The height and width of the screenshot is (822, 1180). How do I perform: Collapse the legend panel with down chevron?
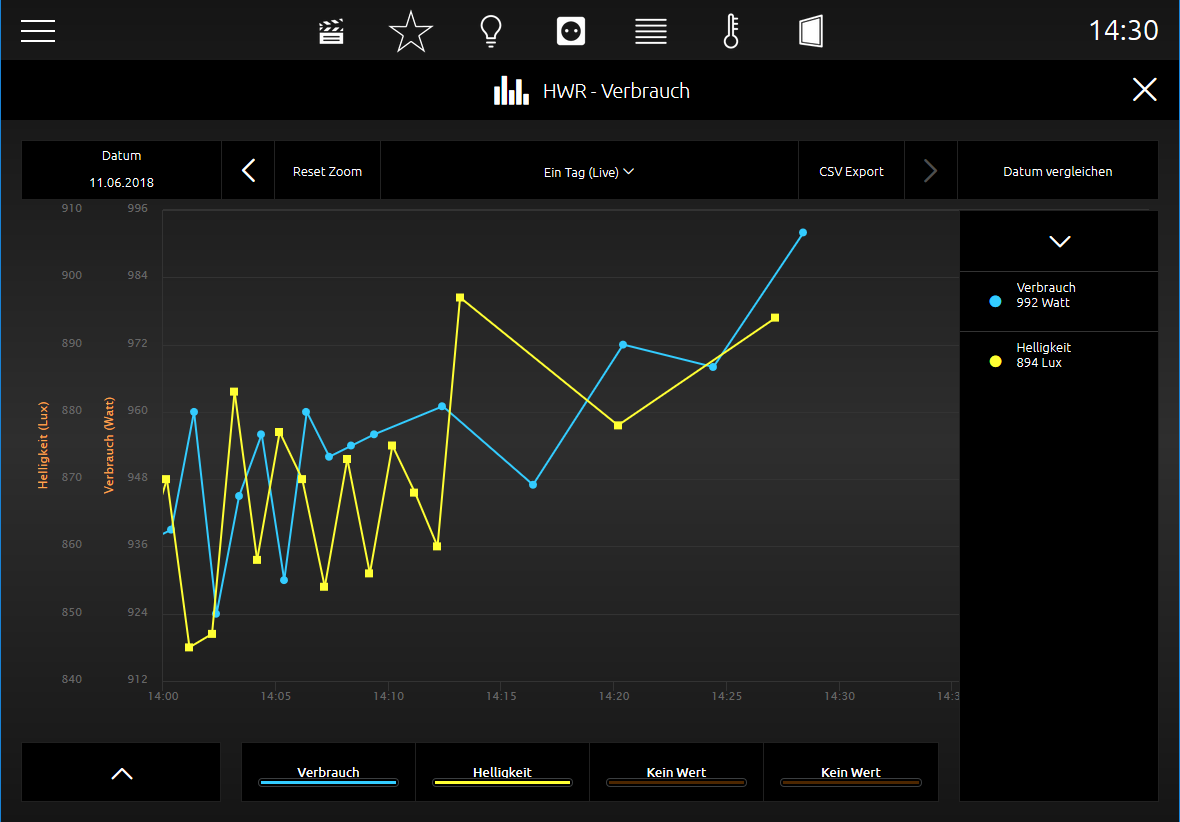[x=1059, y=241]
